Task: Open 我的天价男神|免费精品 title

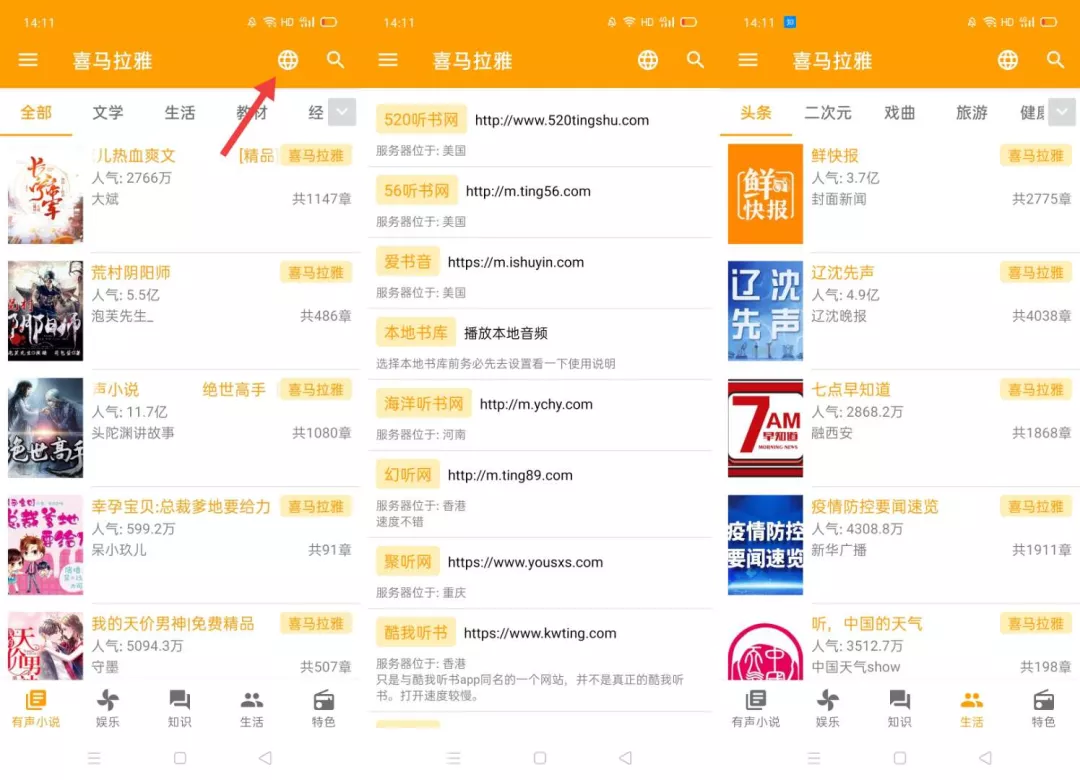Action: (x=173, y=624)
